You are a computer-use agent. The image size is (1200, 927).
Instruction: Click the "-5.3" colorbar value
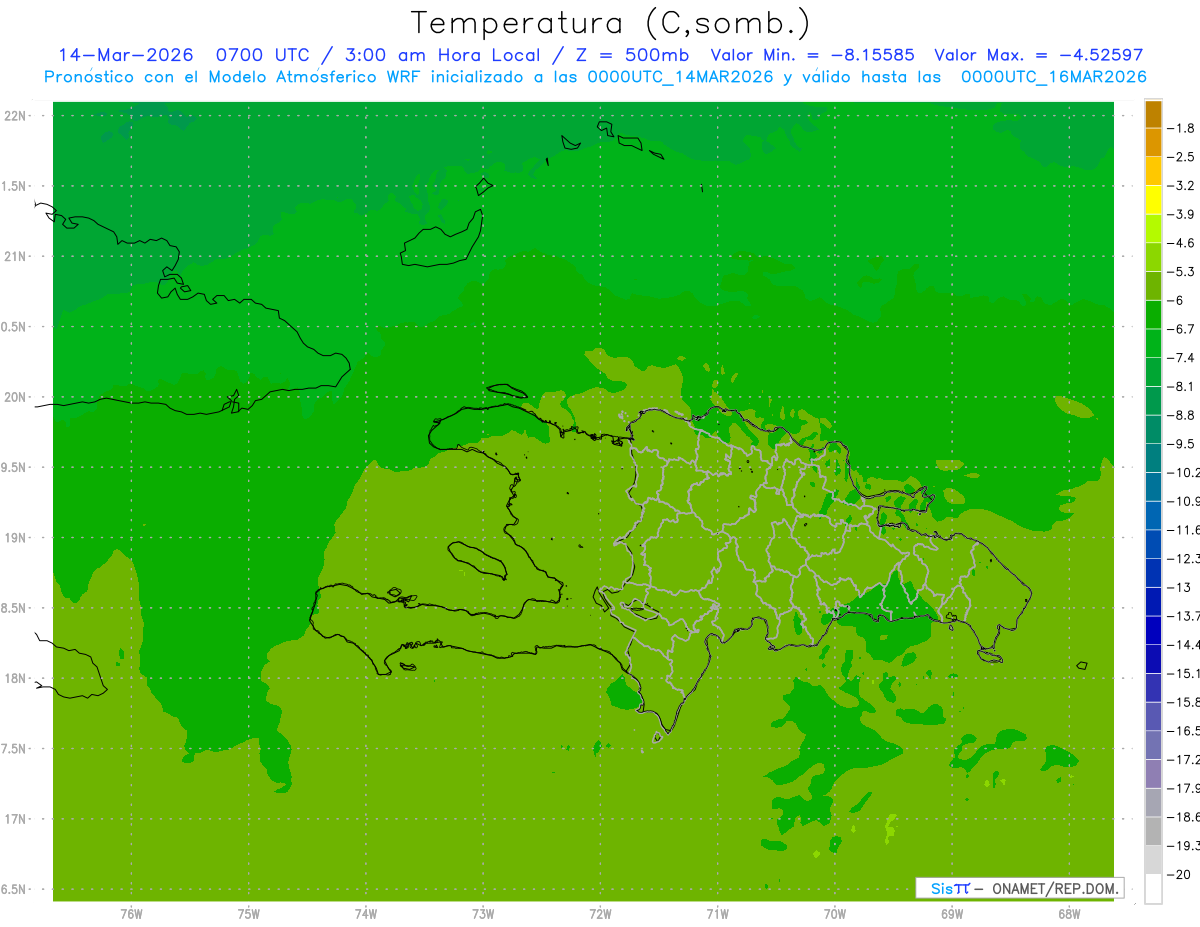pyautogui.click(x=1181, y=271)
